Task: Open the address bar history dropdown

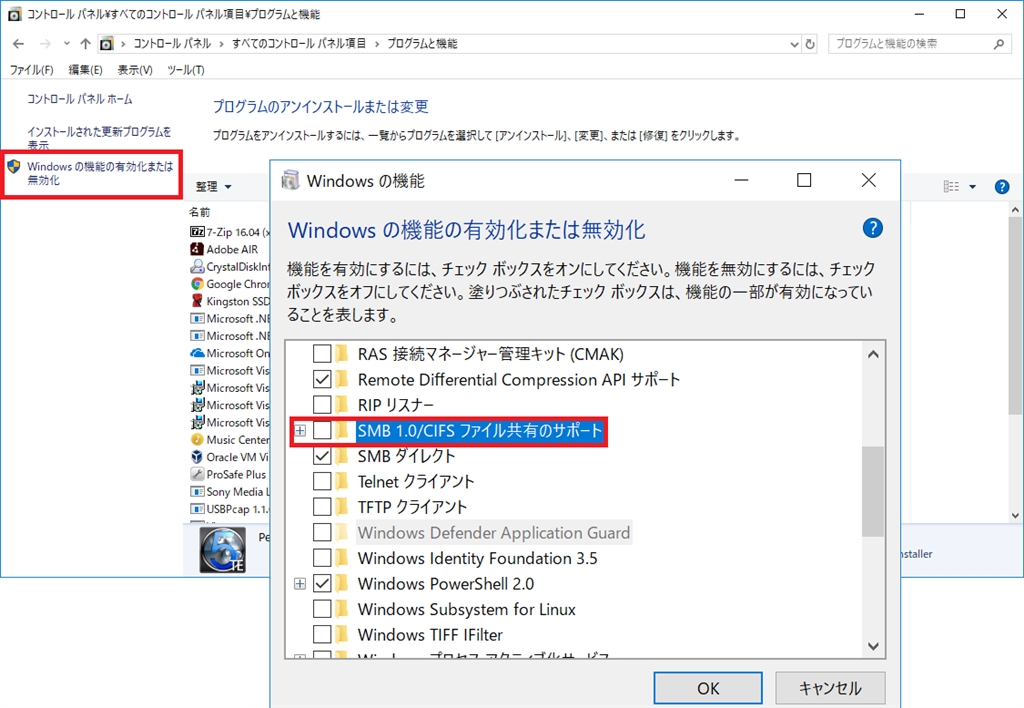Action: [x=794, y=44]
